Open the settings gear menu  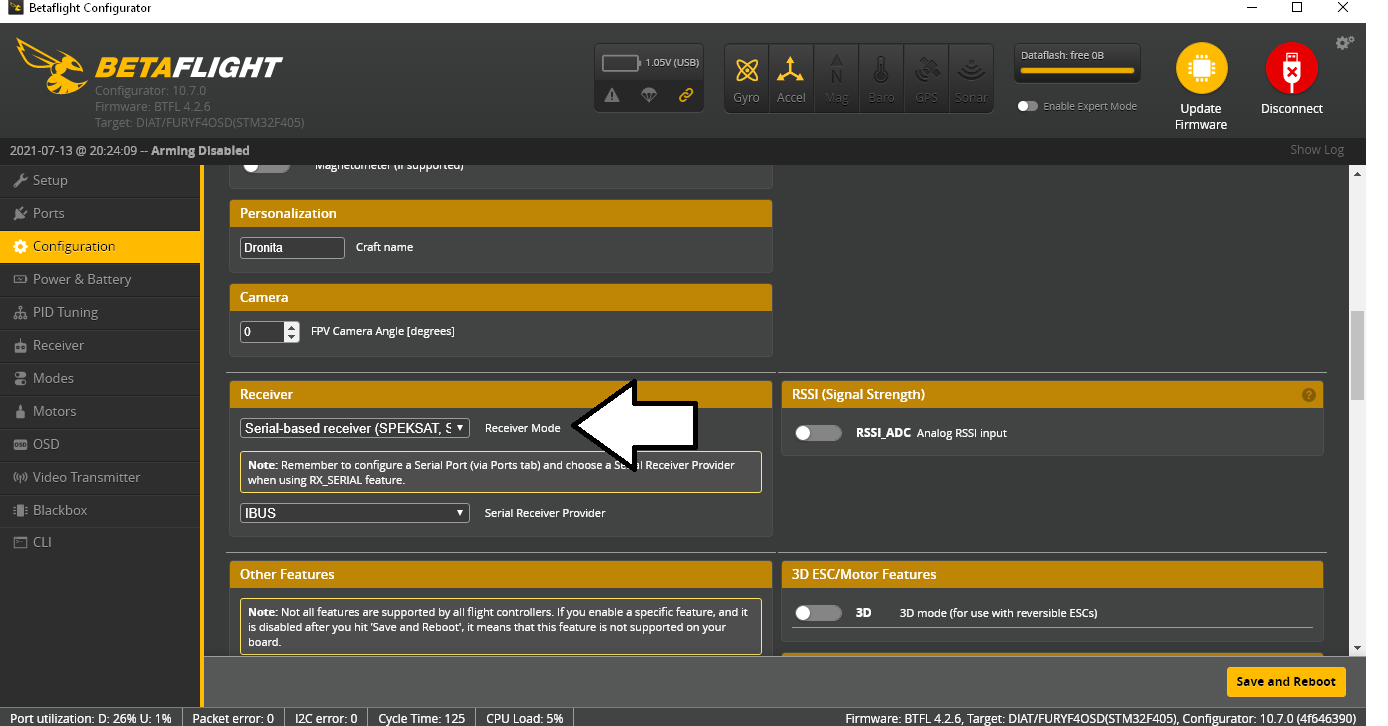pyautogui.click(x=1344, y=42)
